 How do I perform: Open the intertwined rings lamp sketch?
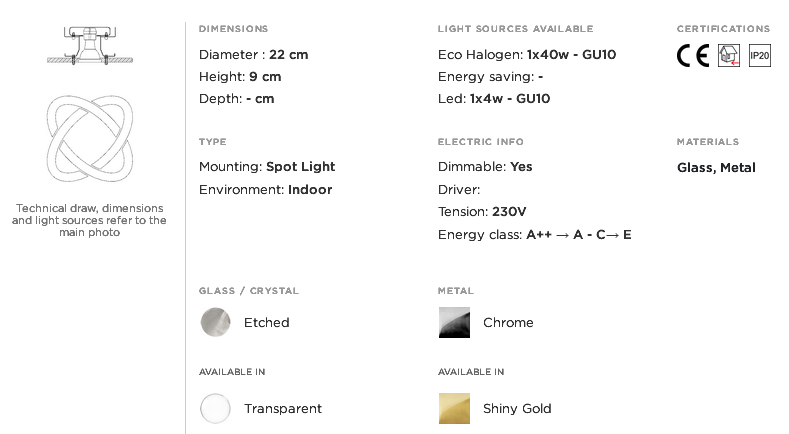tap(90, 138)
